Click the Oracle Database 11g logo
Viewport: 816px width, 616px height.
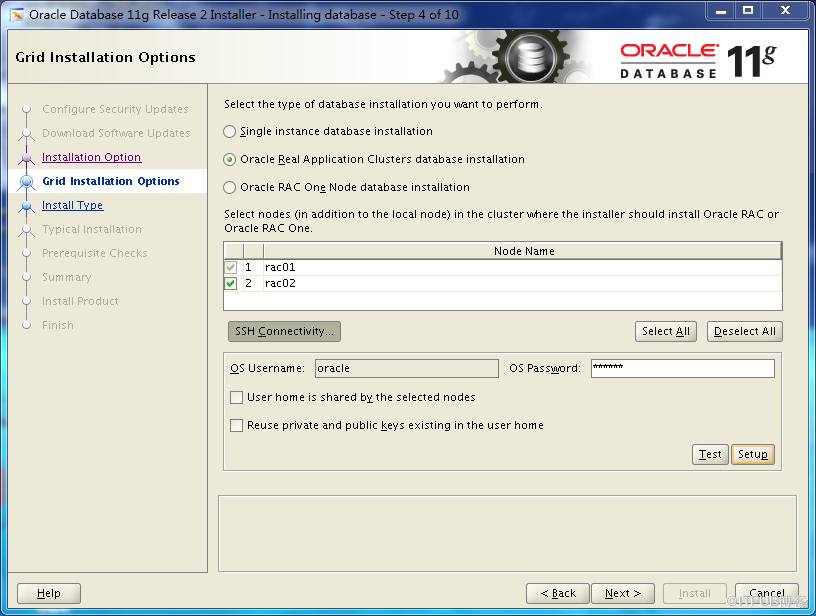pos(698,60)
